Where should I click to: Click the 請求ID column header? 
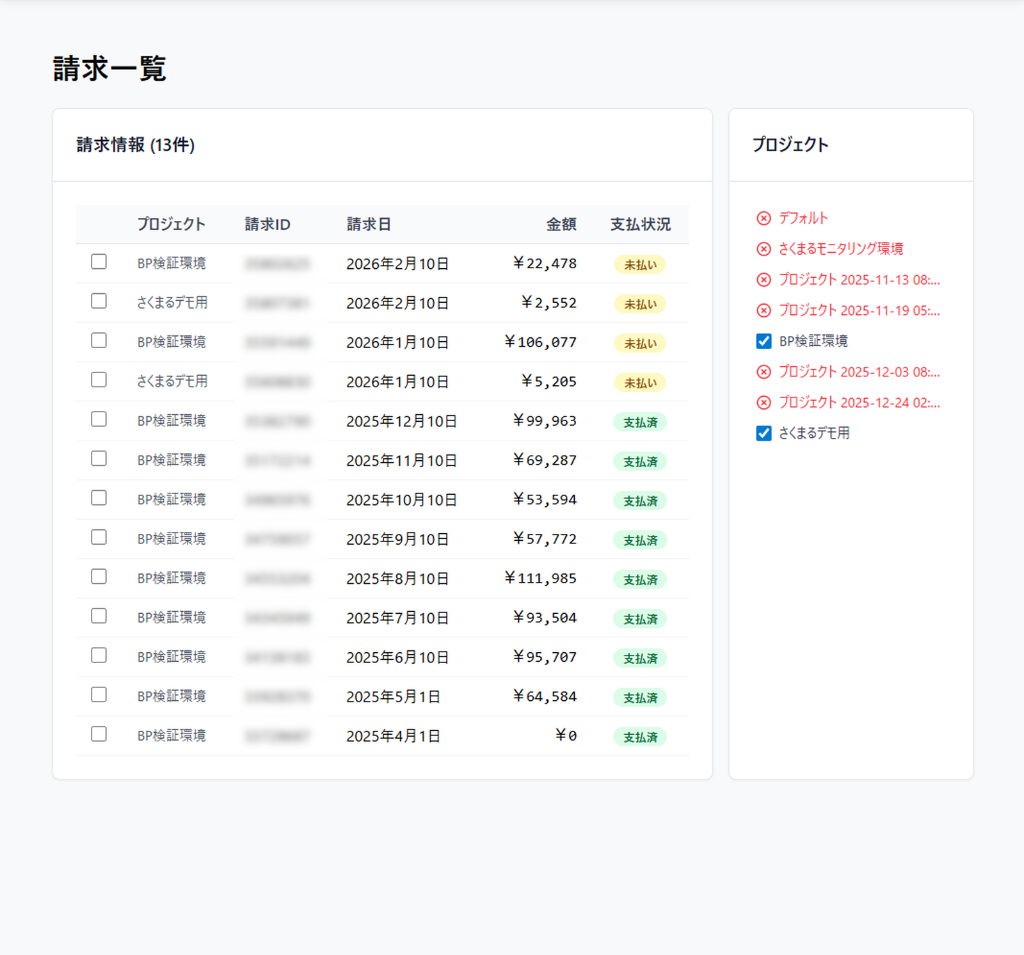pyautogui.click(x=267, y=225)
